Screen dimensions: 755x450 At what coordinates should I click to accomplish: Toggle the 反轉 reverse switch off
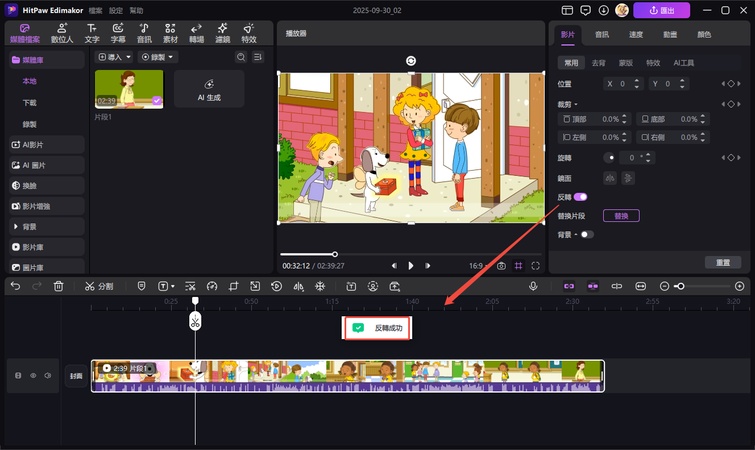point(580,197)
